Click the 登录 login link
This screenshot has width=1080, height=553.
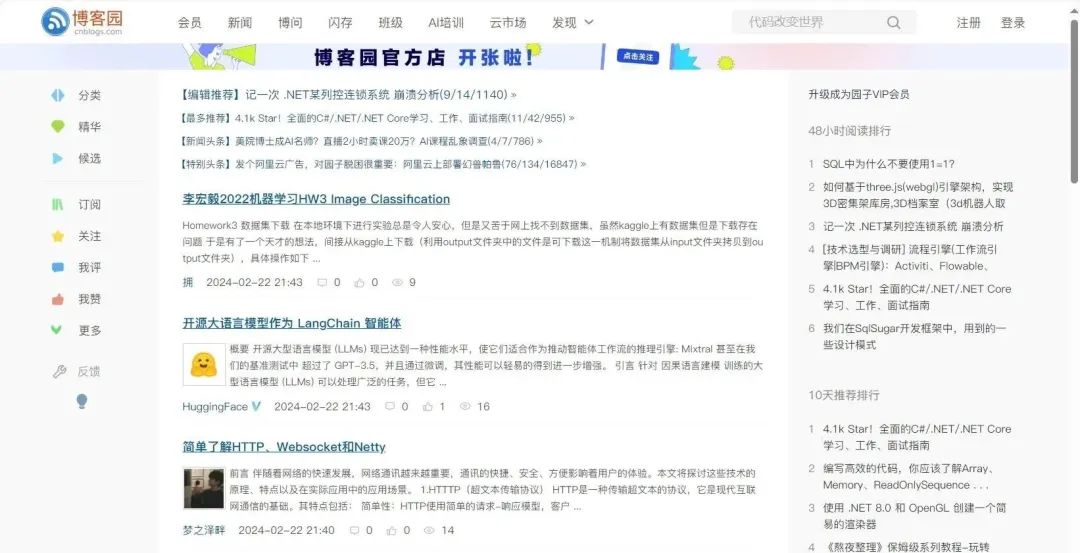coord(1013,22)
